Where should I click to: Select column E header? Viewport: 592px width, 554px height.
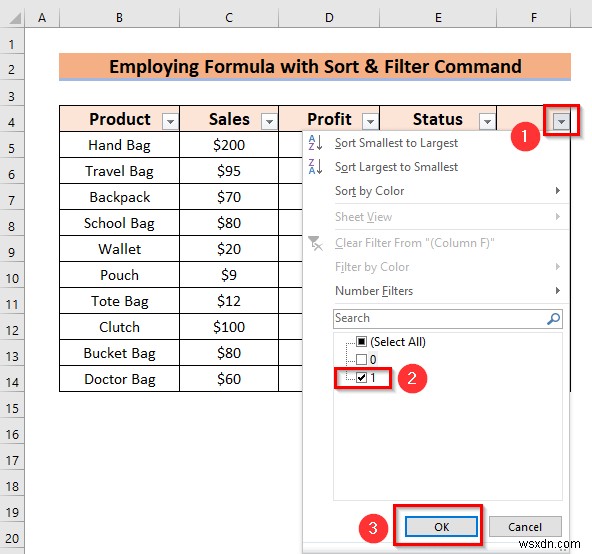pos(438,17)
